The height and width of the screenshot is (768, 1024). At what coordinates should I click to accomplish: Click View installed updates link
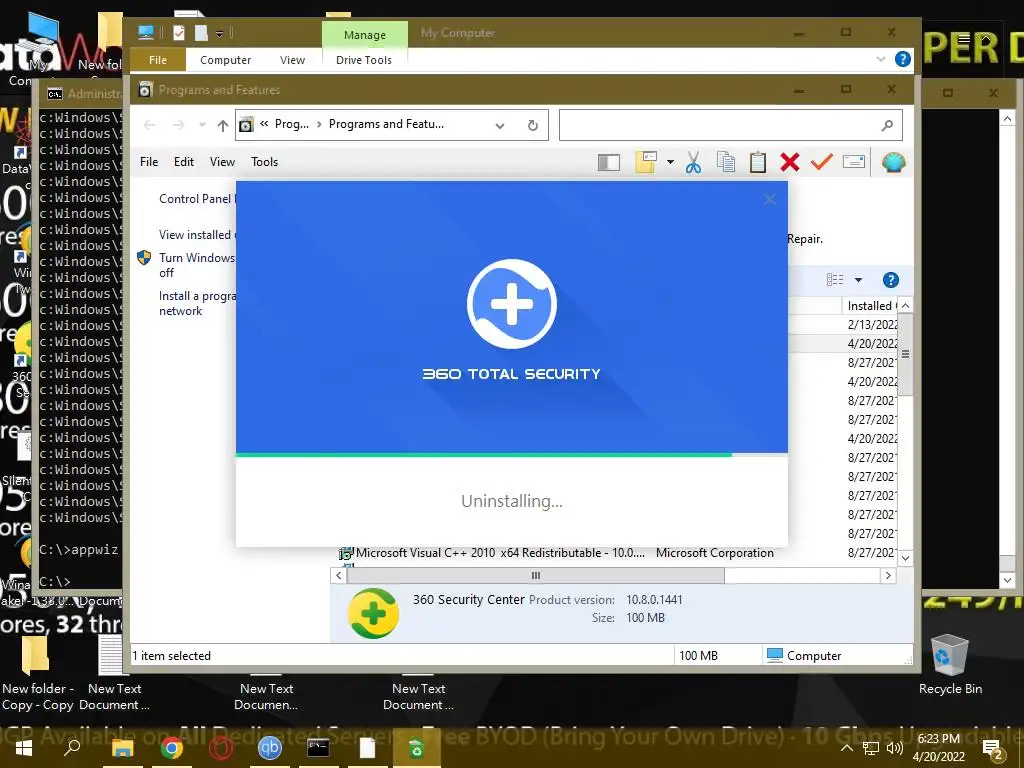(196, 235)
